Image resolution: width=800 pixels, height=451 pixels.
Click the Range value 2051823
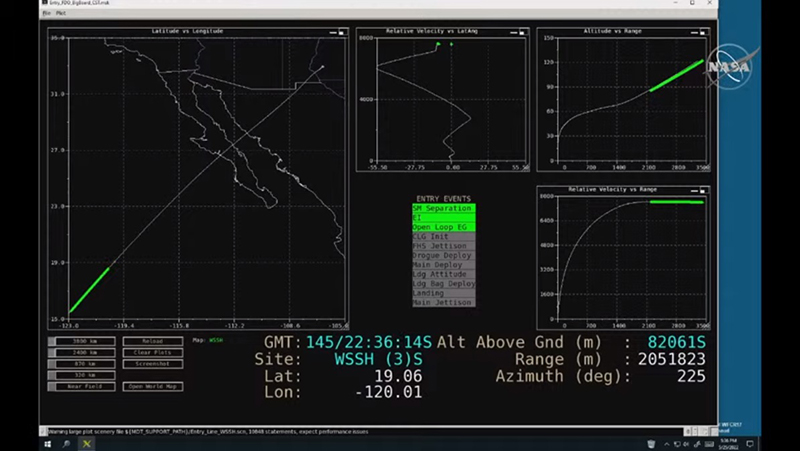pos(671,359)
